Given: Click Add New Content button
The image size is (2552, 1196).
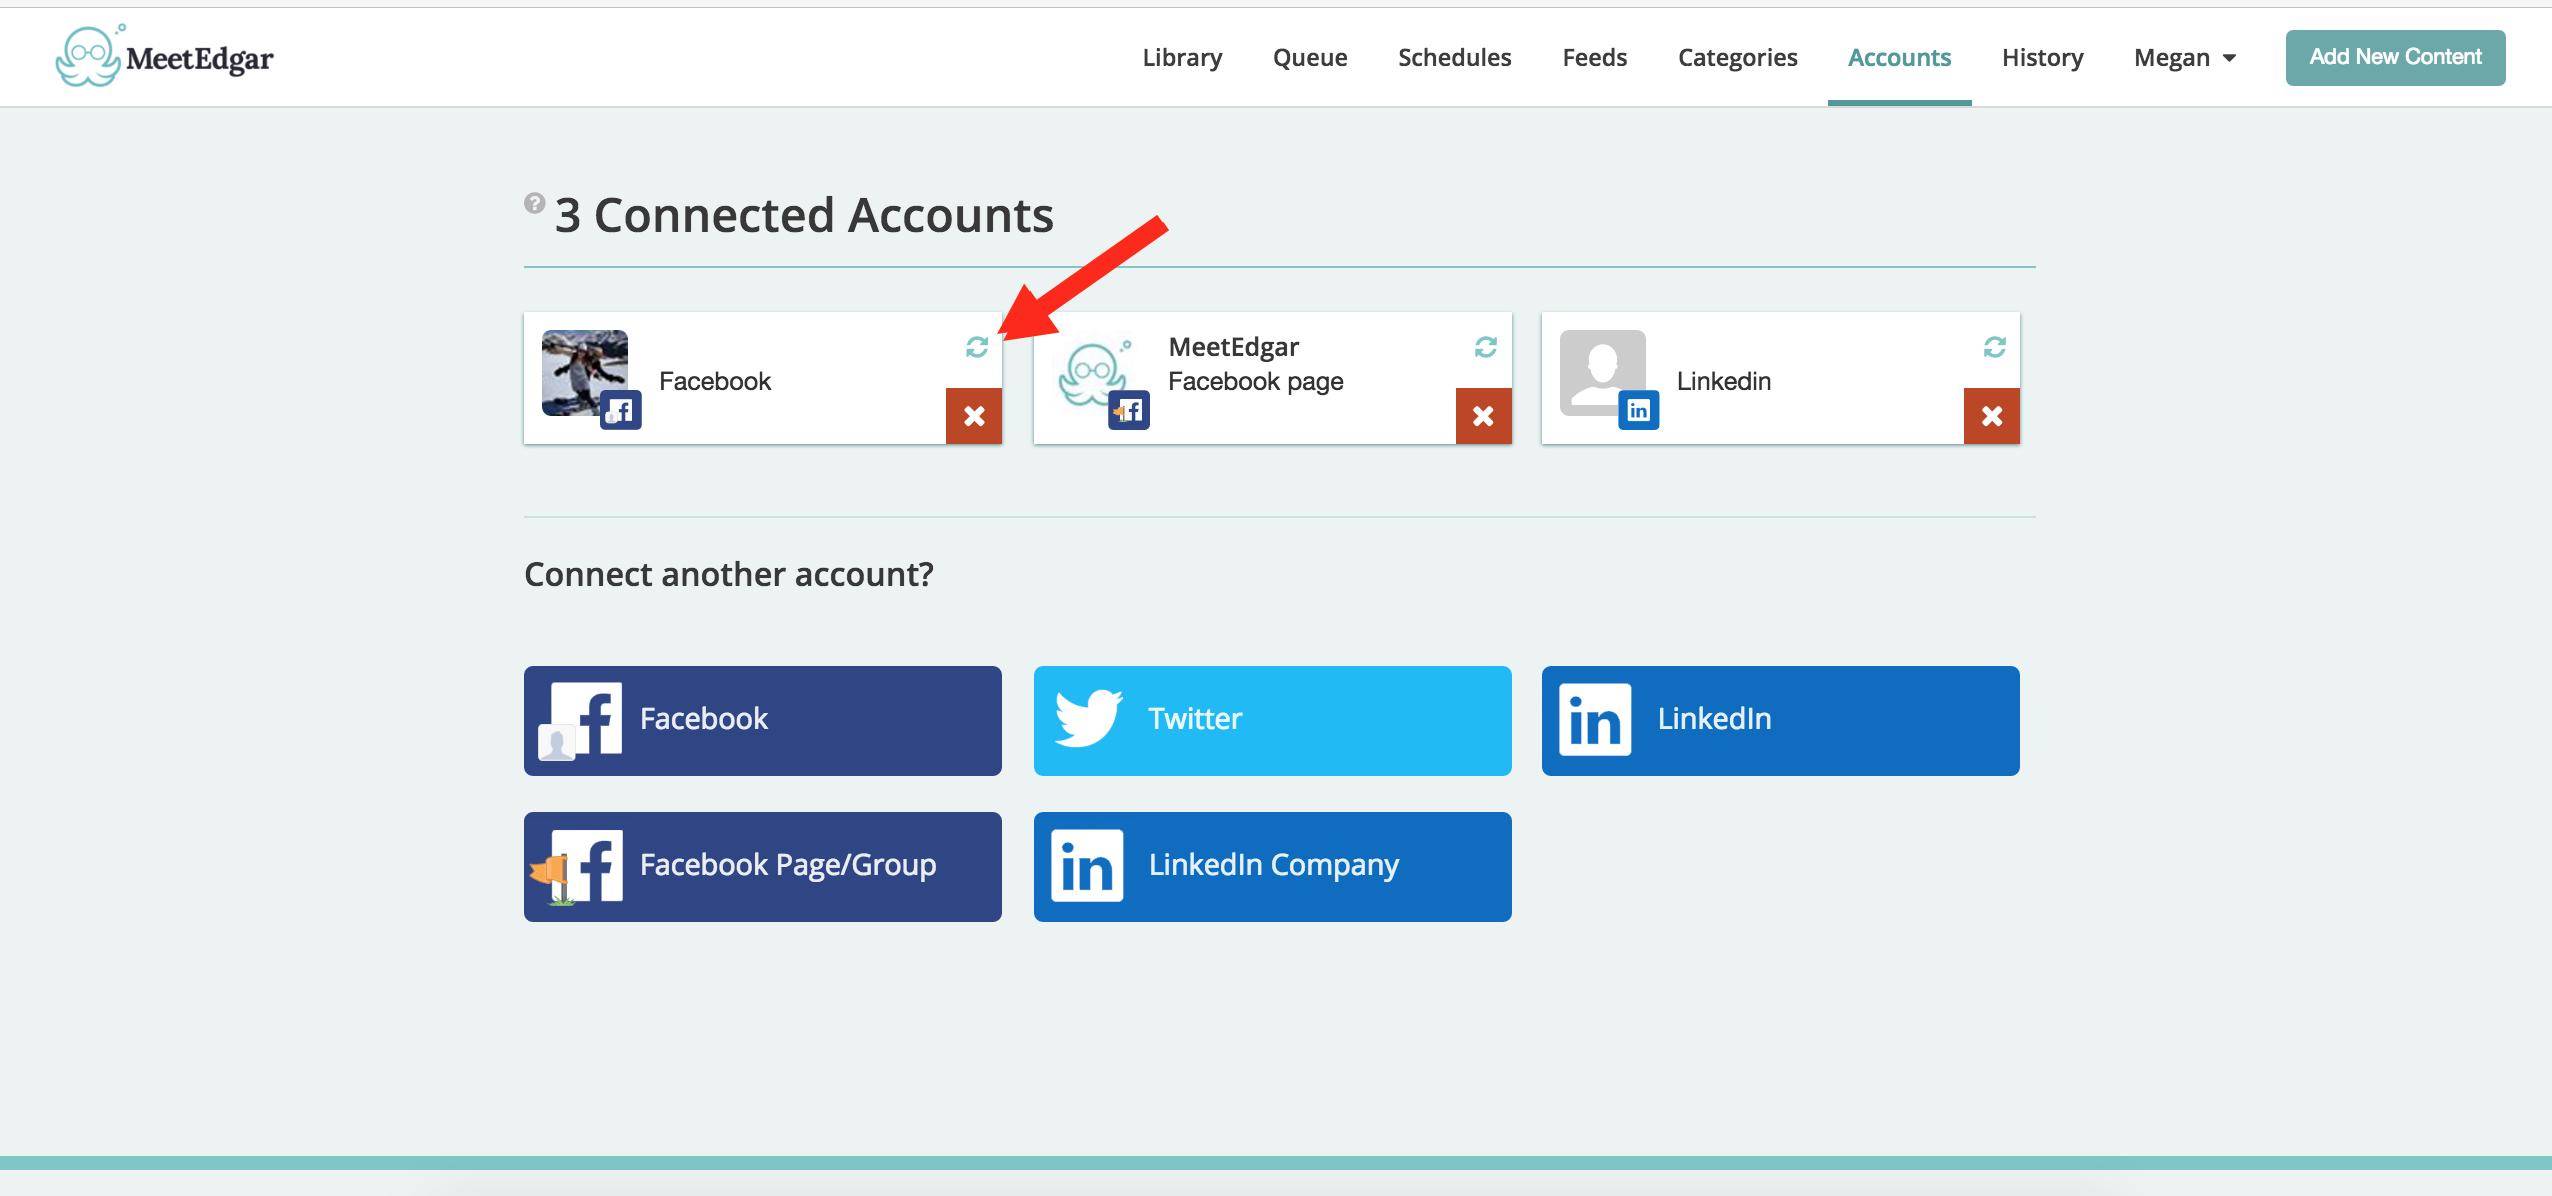Looking at the screenshot, I should pyautogui.click(x=2394, y=57).
